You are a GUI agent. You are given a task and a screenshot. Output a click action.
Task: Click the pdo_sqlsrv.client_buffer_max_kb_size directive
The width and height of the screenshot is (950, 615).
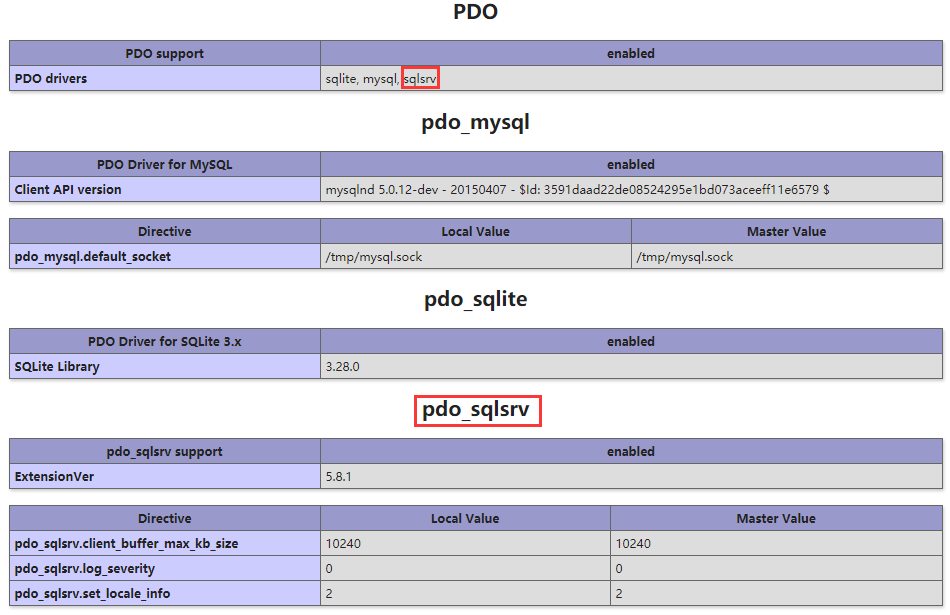tap(126, 543)
